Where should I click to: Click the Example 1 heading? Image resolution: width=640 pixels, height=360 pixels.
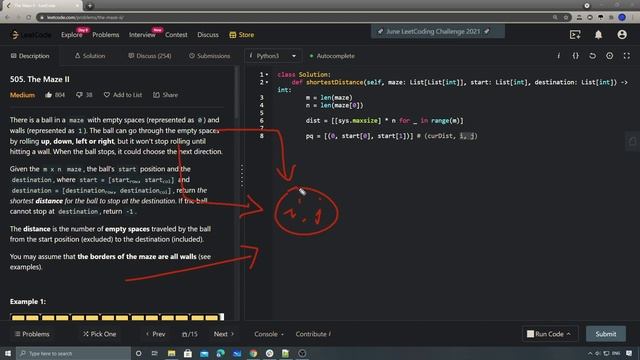28,302
